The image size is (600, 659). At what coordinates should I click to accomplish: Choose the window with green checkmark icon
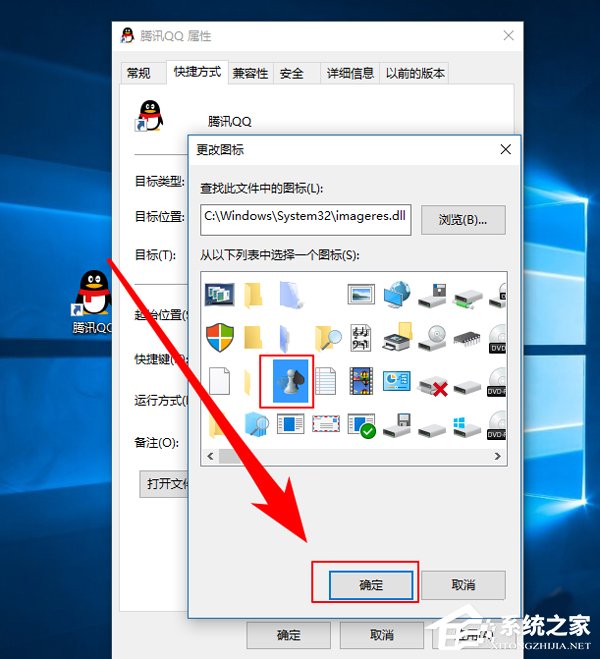[x=362, y=426]
